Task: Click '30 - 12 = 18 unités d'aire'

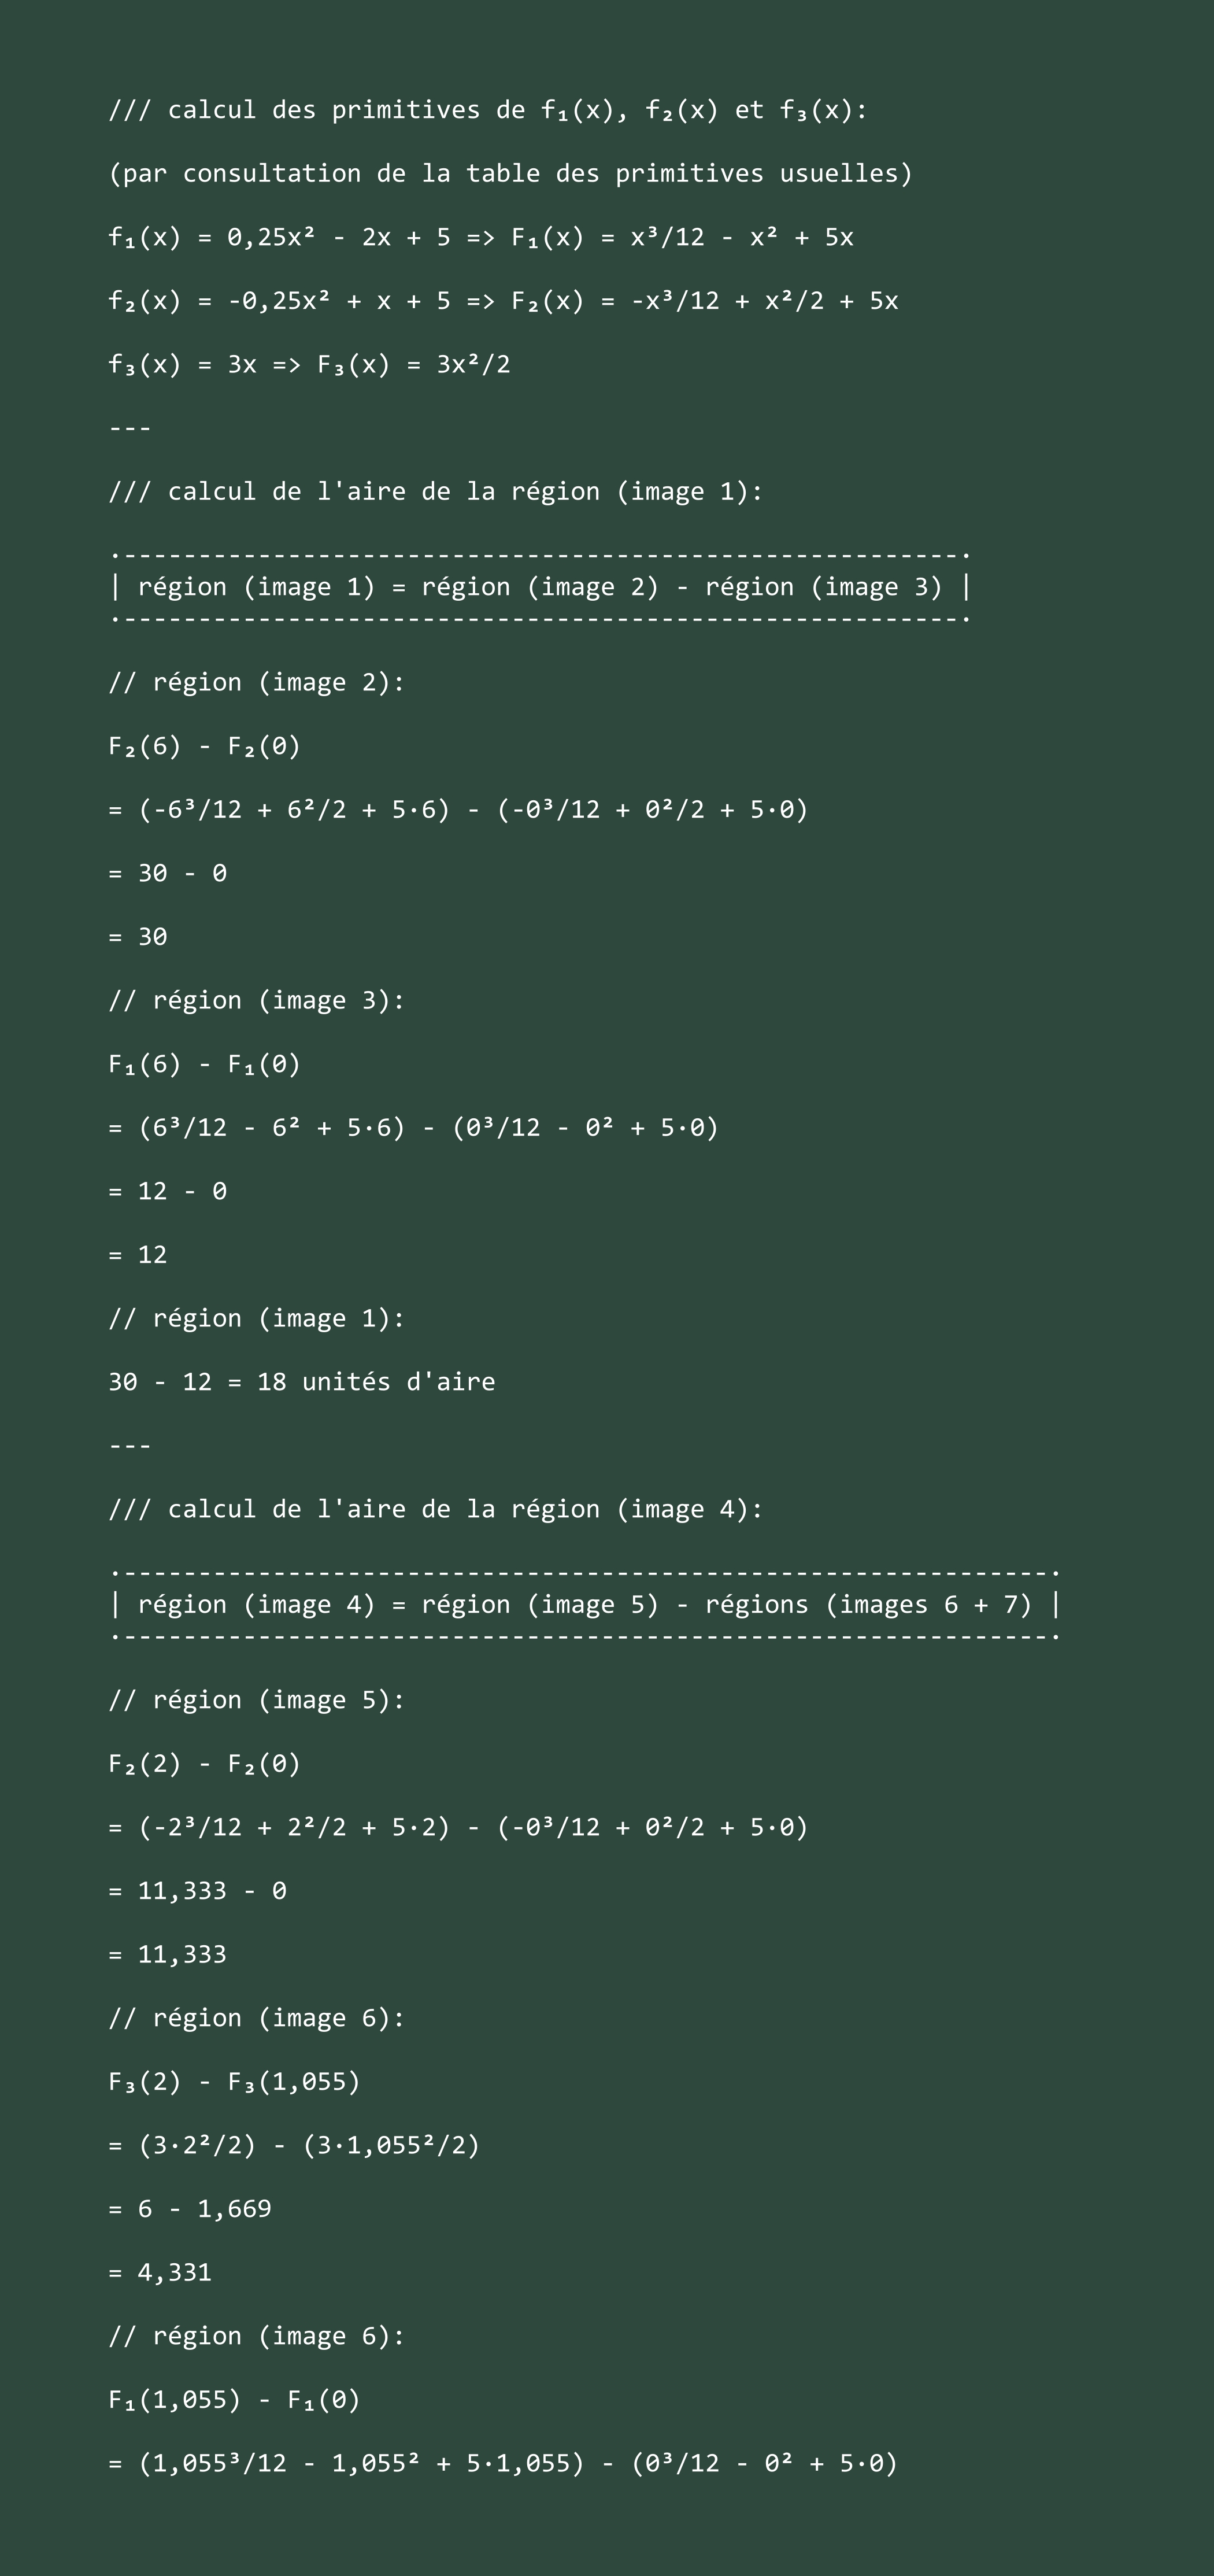Action: (x=302, y=1382)
